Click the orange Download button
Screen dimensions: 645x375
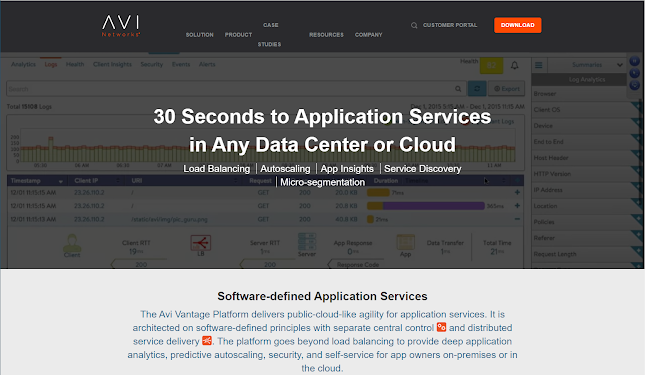[517, 25]
